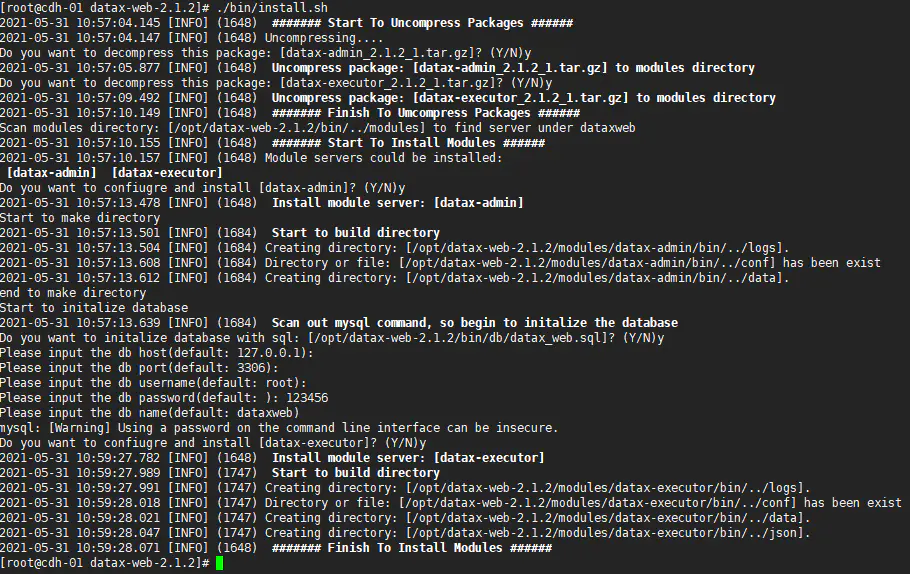This screenshot has width=910, height=574.
Task: Click the datax_web.sql initialize prompt
Action: click(x=331, y=337)
